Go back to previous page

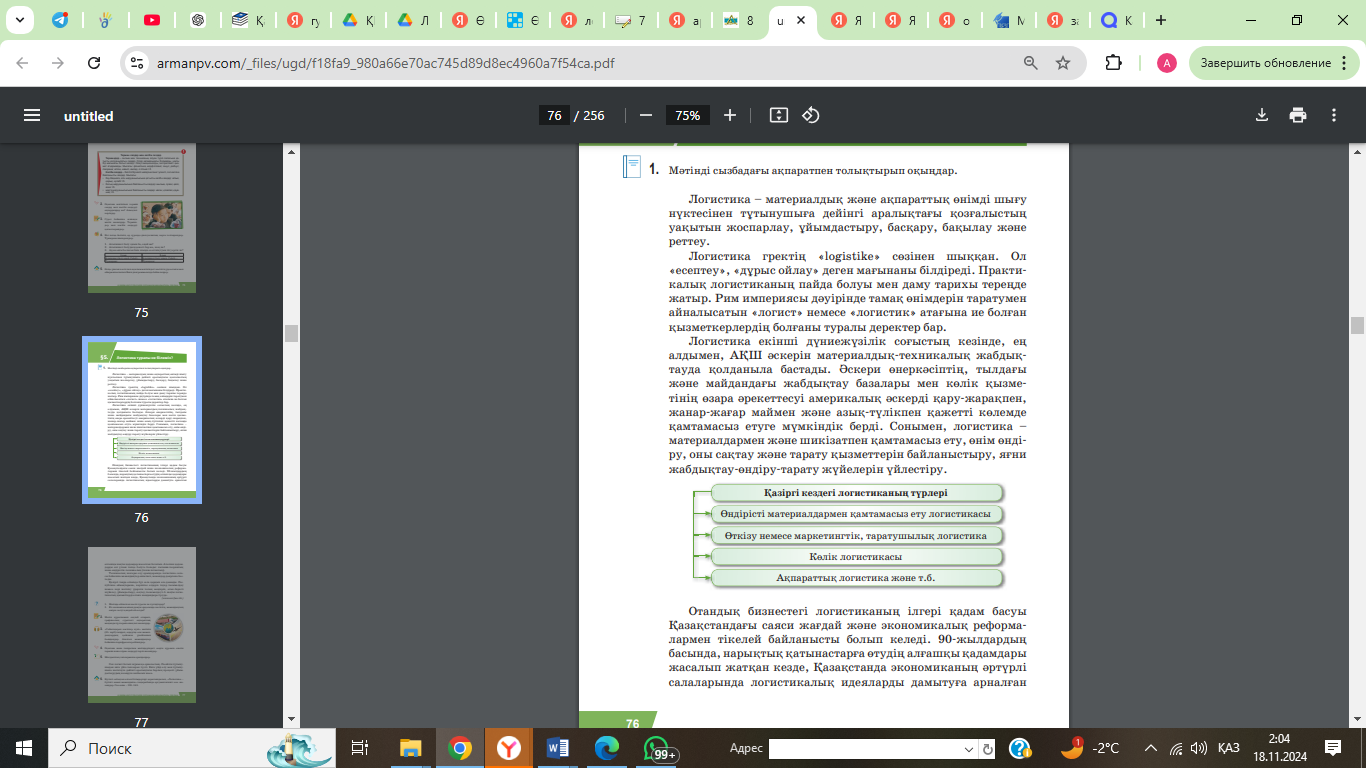pos(22,62)
